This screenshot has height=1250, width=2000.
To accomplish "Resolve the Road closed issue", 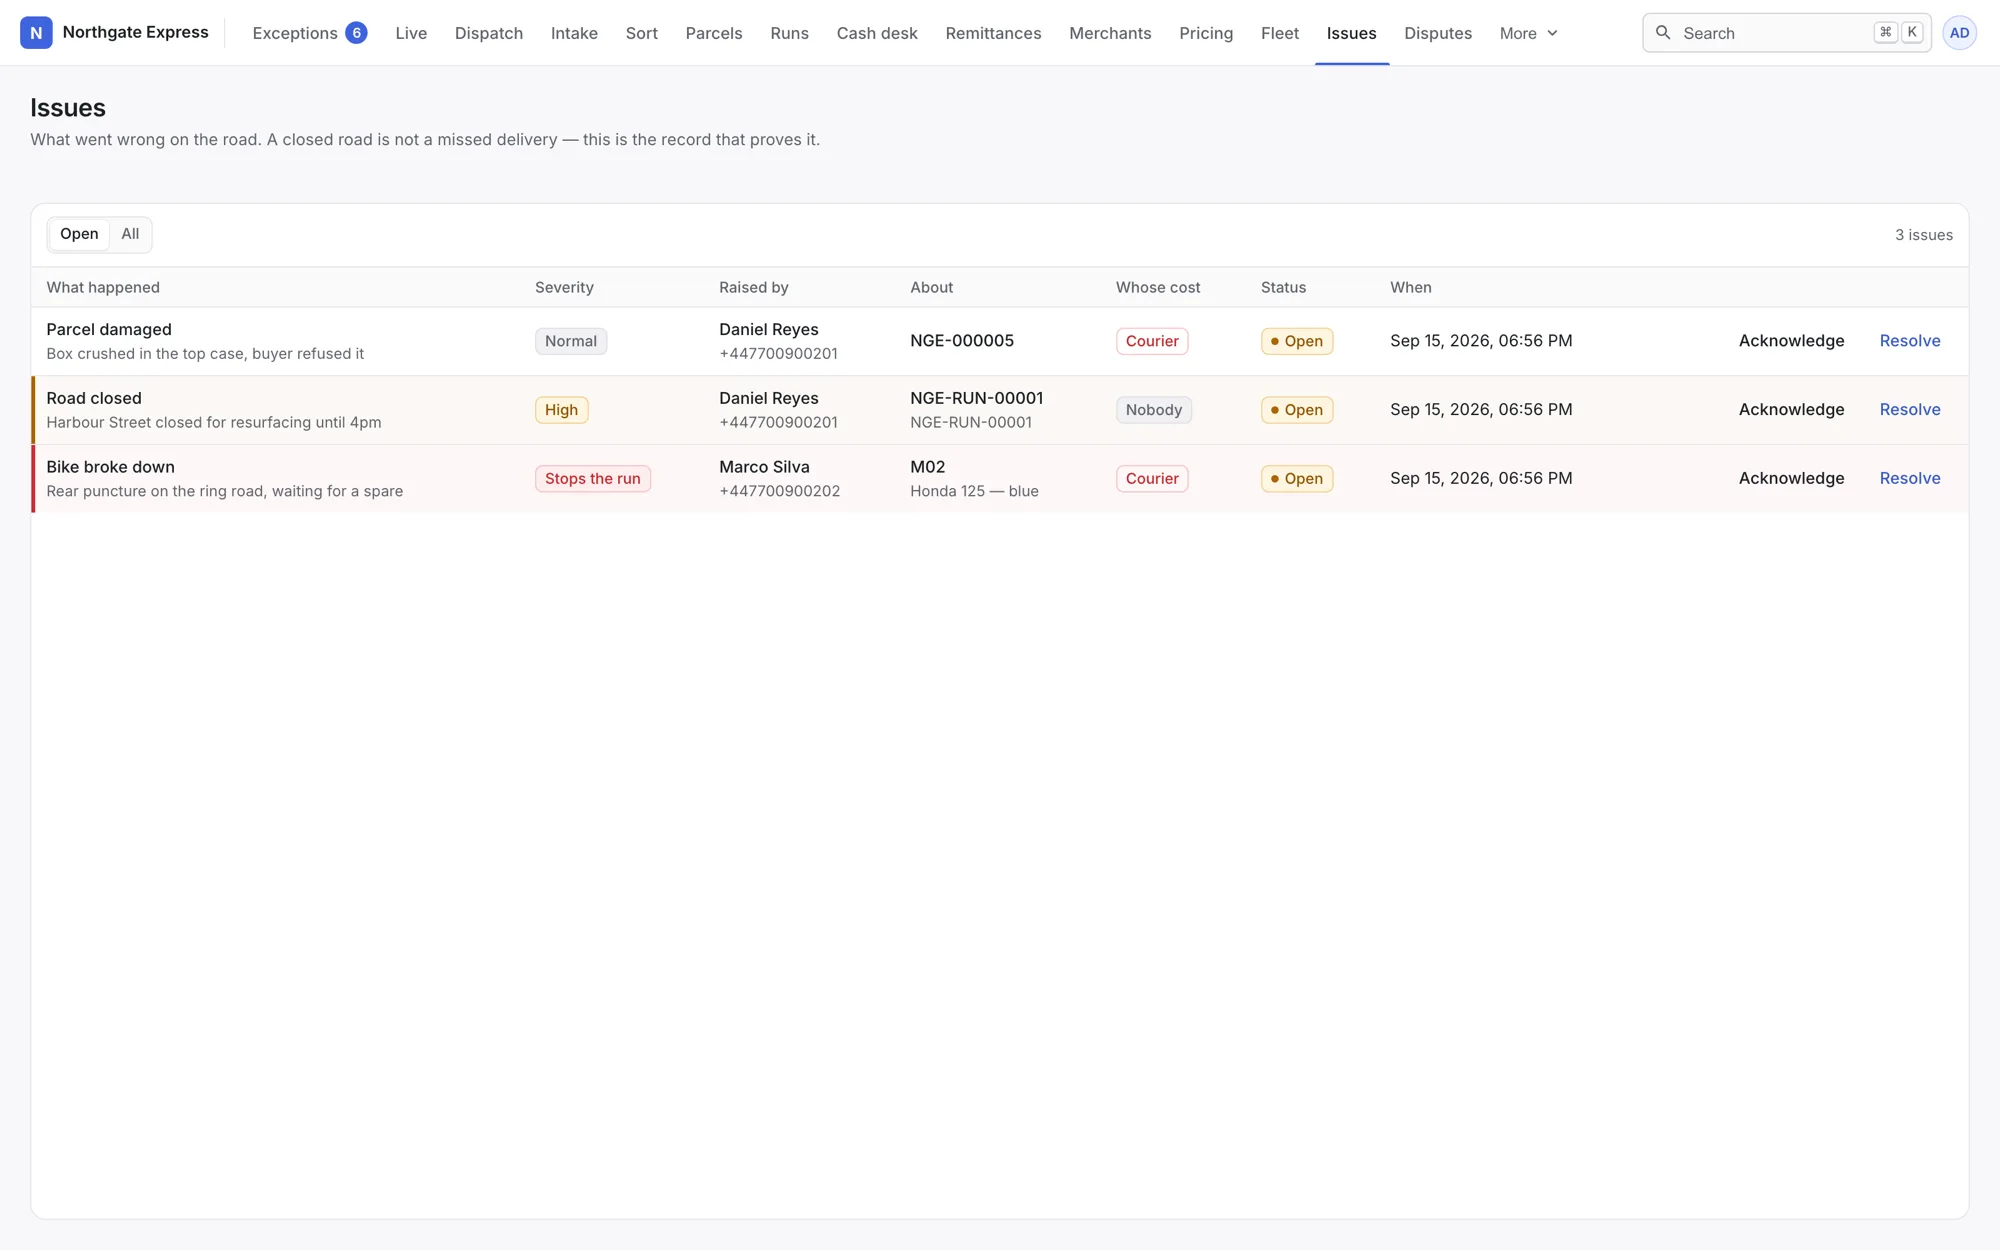I will click(1910, 410).
